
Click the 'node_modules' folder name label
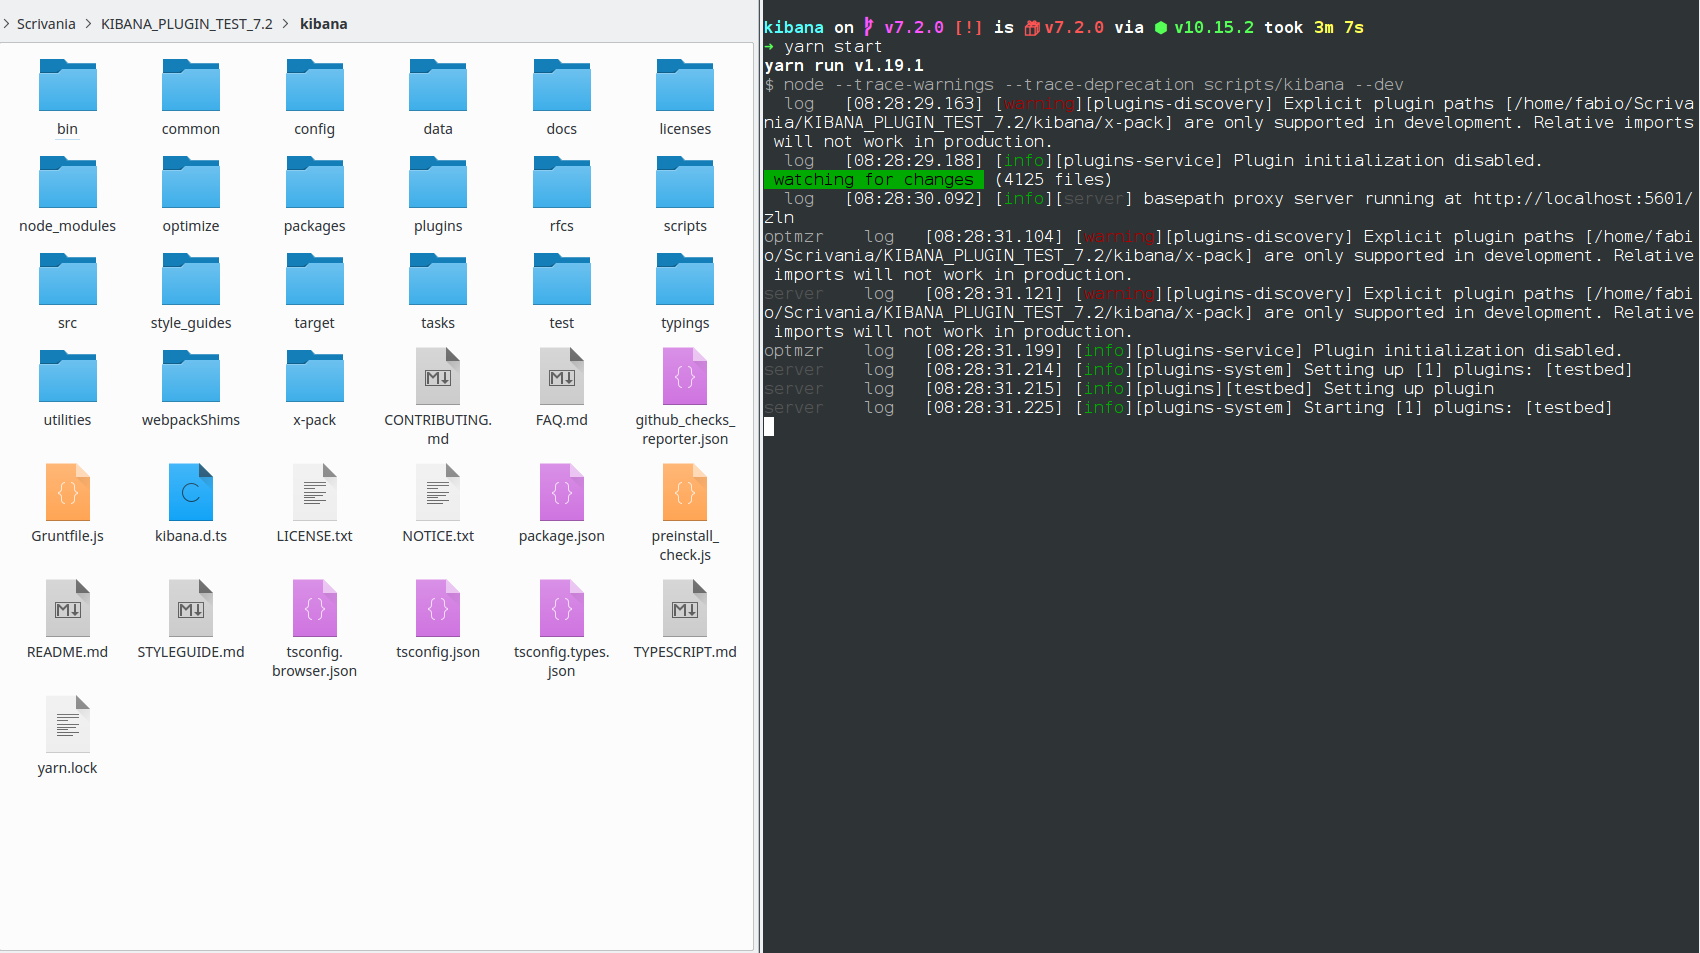pos(67,226)
